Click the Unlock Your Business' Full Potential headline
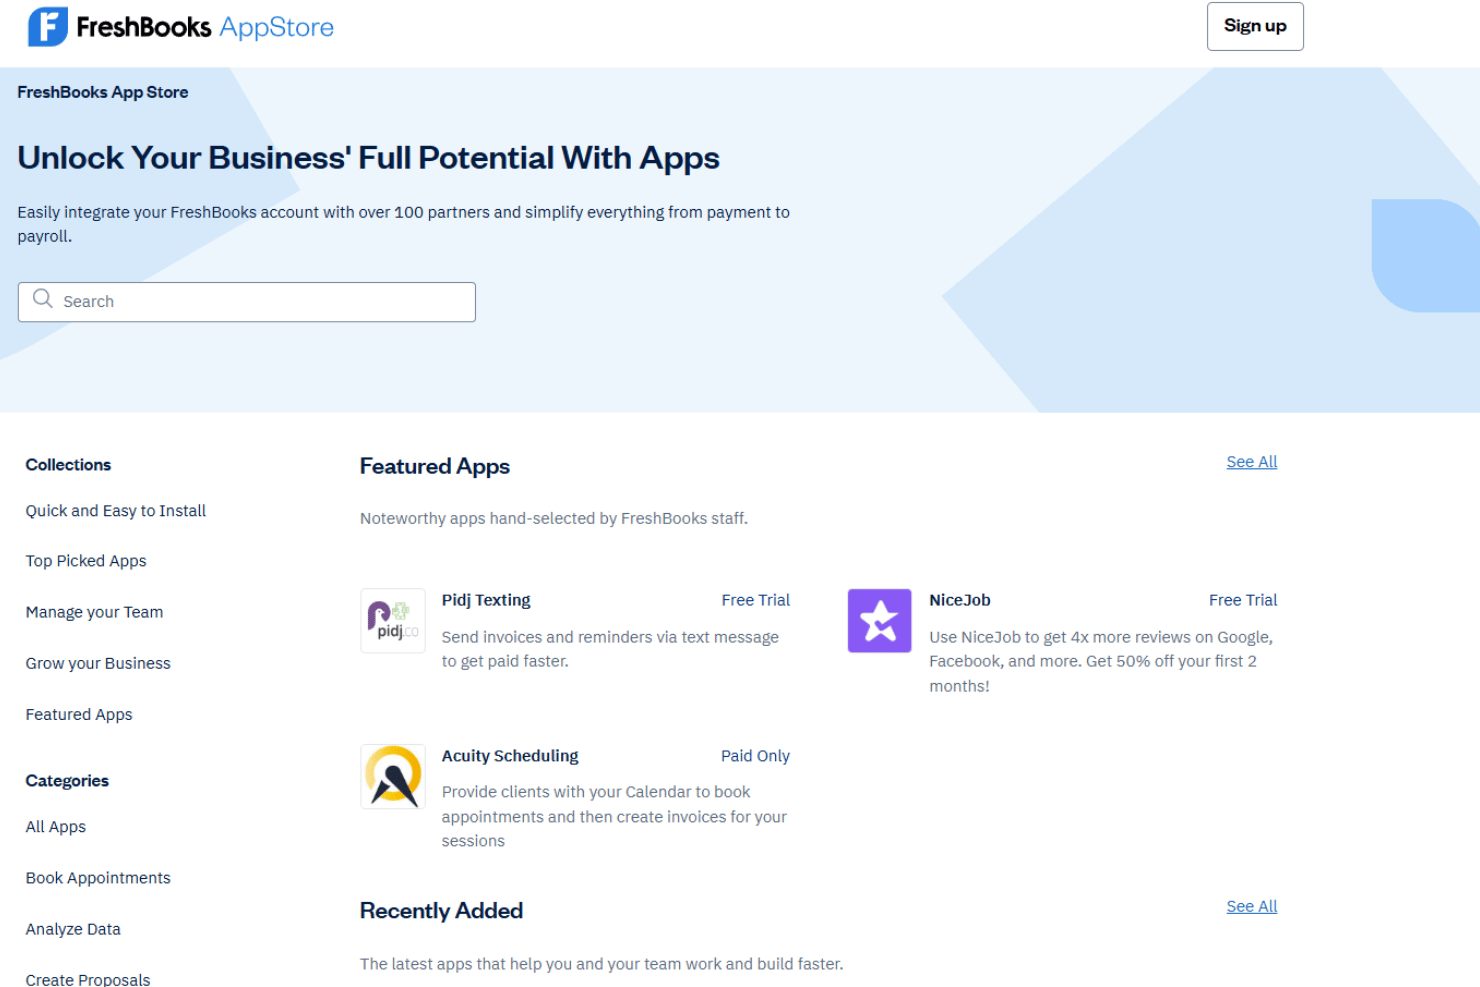 tap(368, 158)
